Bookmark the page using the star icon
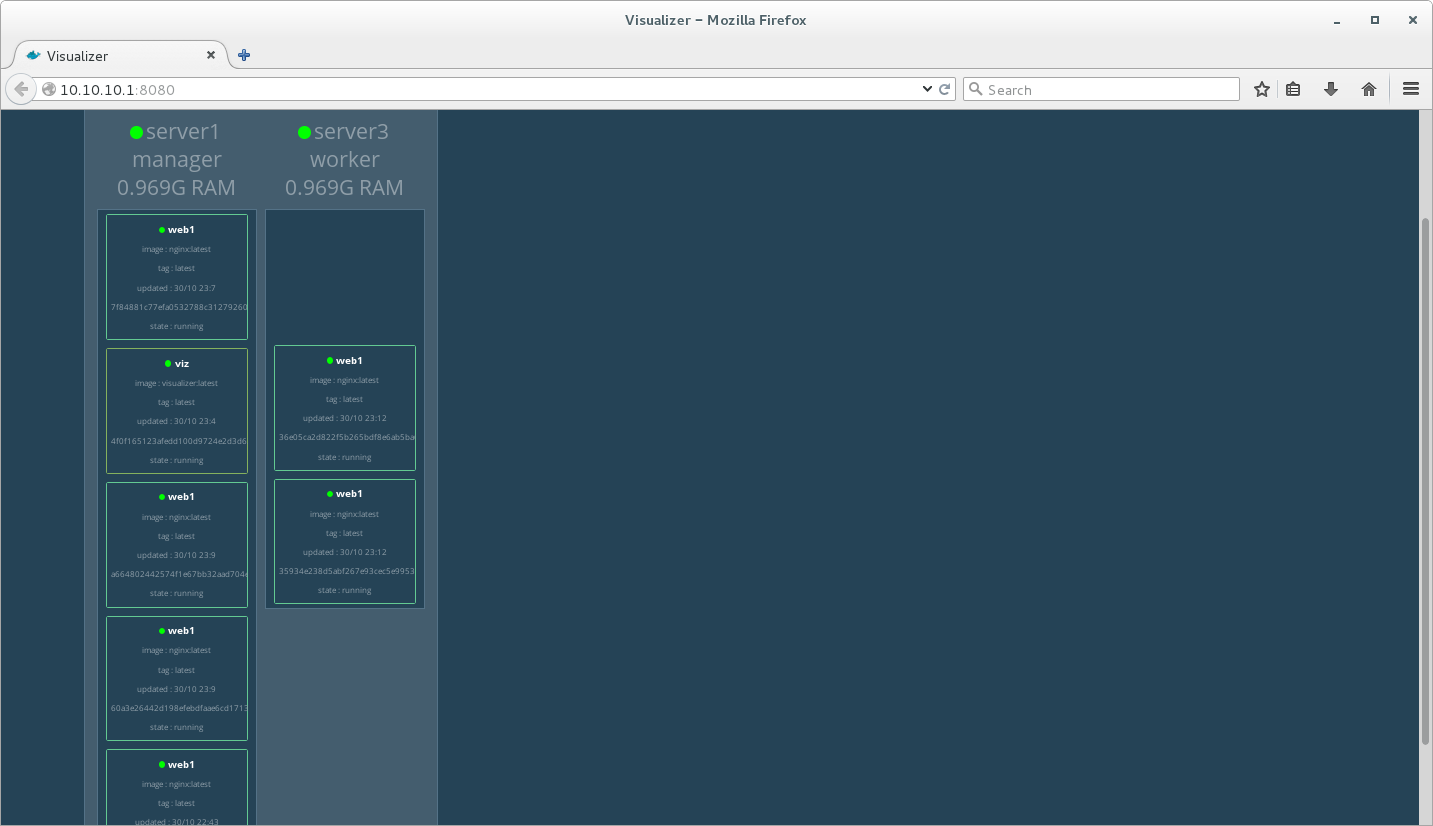The height and width of the screenshot is (826, 1433). [1261, 89]
